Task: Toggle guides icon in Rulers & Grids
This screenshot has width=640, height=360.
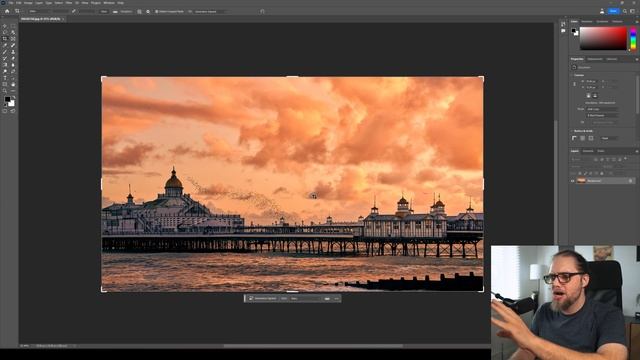Action: 591,138
